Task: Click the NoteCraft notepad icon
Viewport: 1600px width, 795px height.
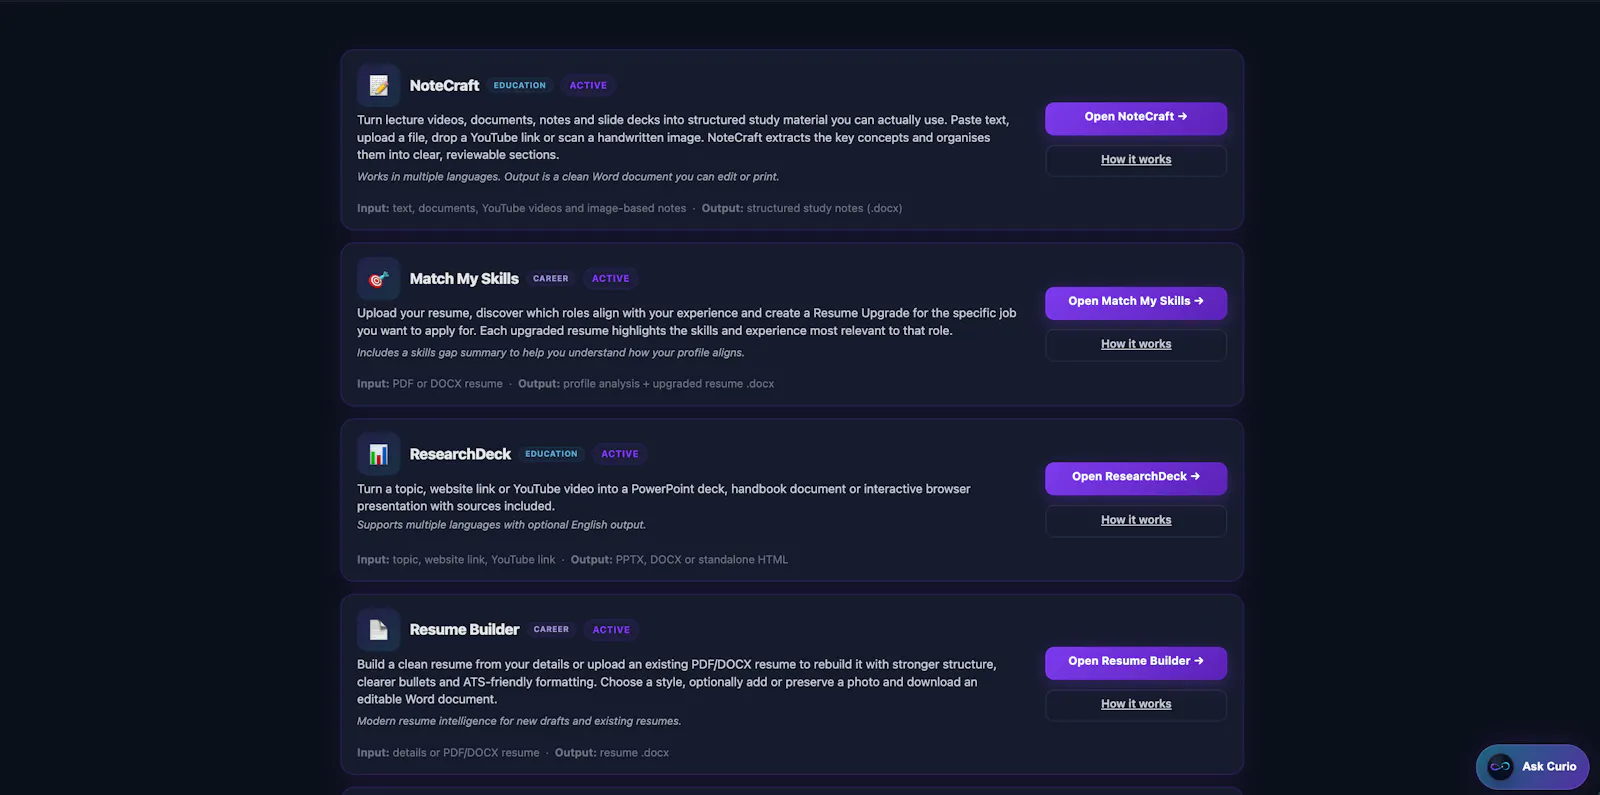Action: pos(378,86)
